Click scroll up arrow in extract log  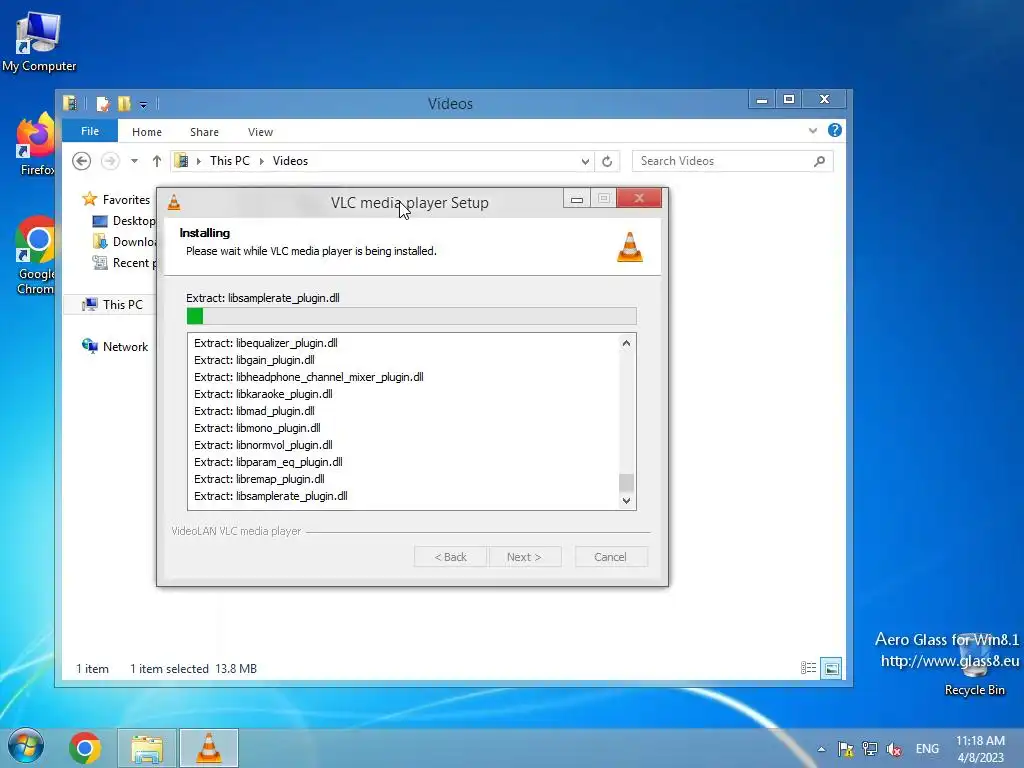coord(626,343)
